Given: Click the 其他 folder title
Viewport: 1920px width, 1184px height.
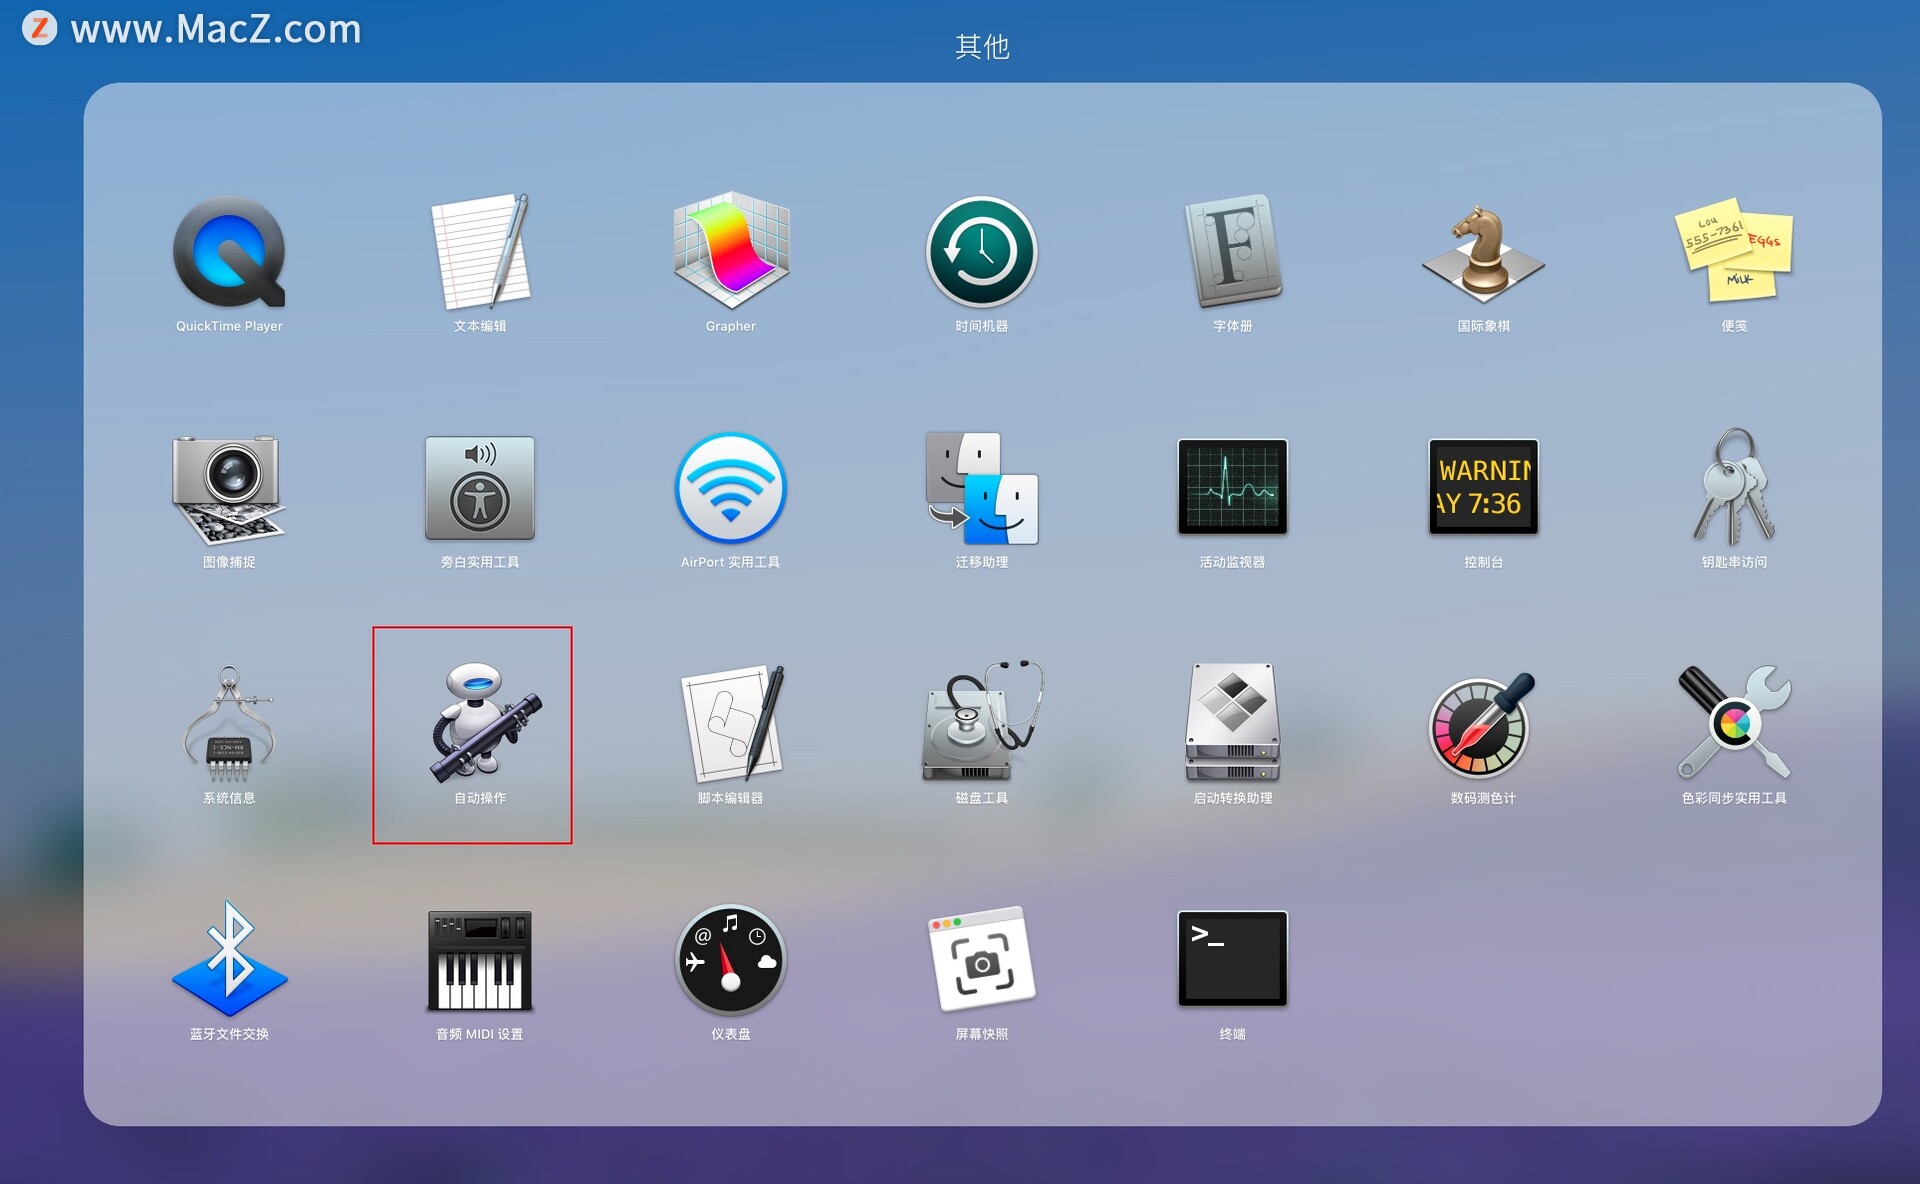Looking at the screenshot, I should point(981,46).
